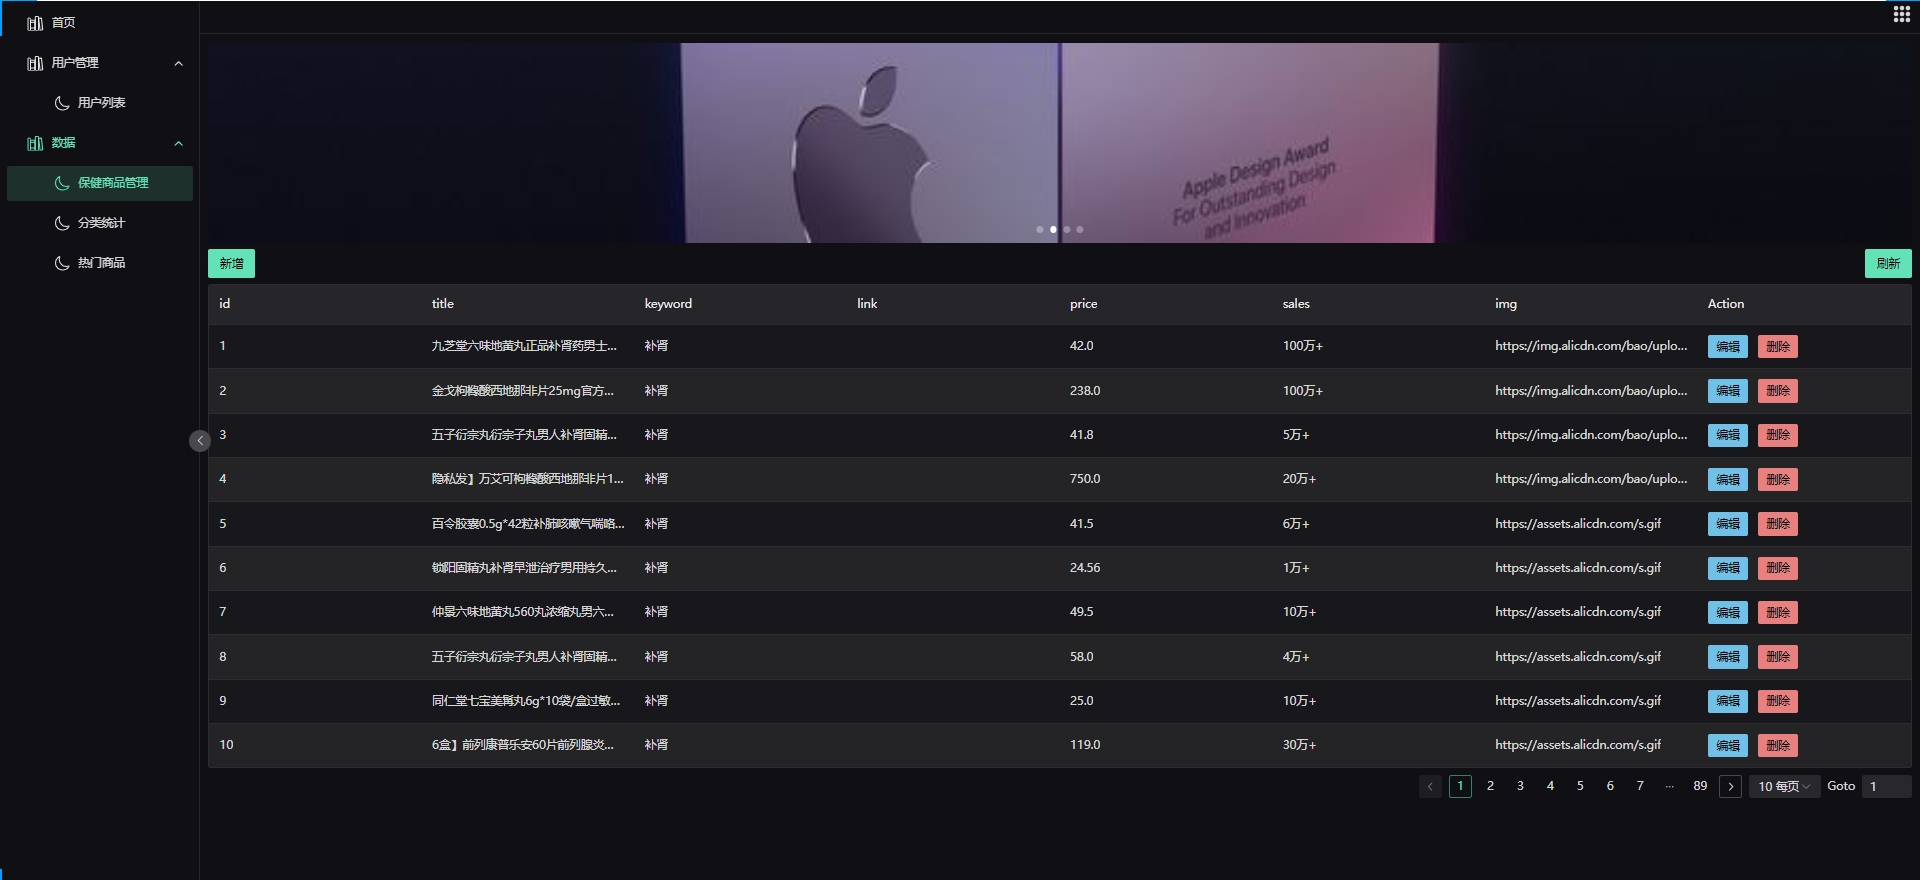Edit row 3 with the 编辑 button
This screenshot has height=880, width=1920.
point(1727,435)
